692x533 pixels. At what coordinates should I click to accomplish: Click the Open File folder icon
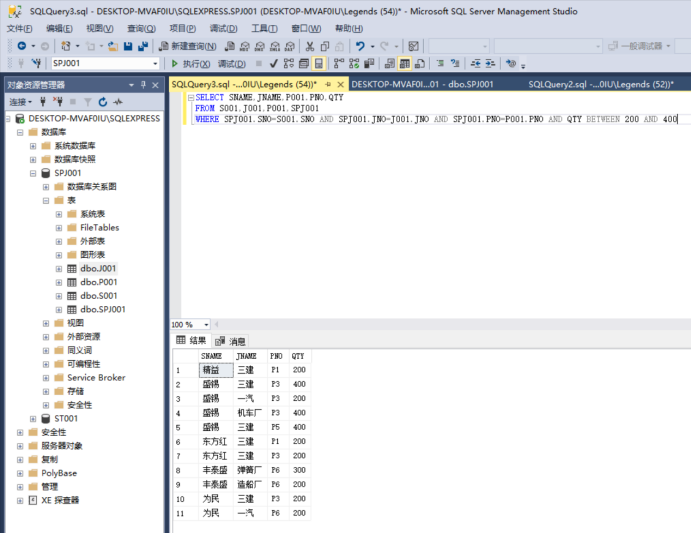click(x=113, y=46)
